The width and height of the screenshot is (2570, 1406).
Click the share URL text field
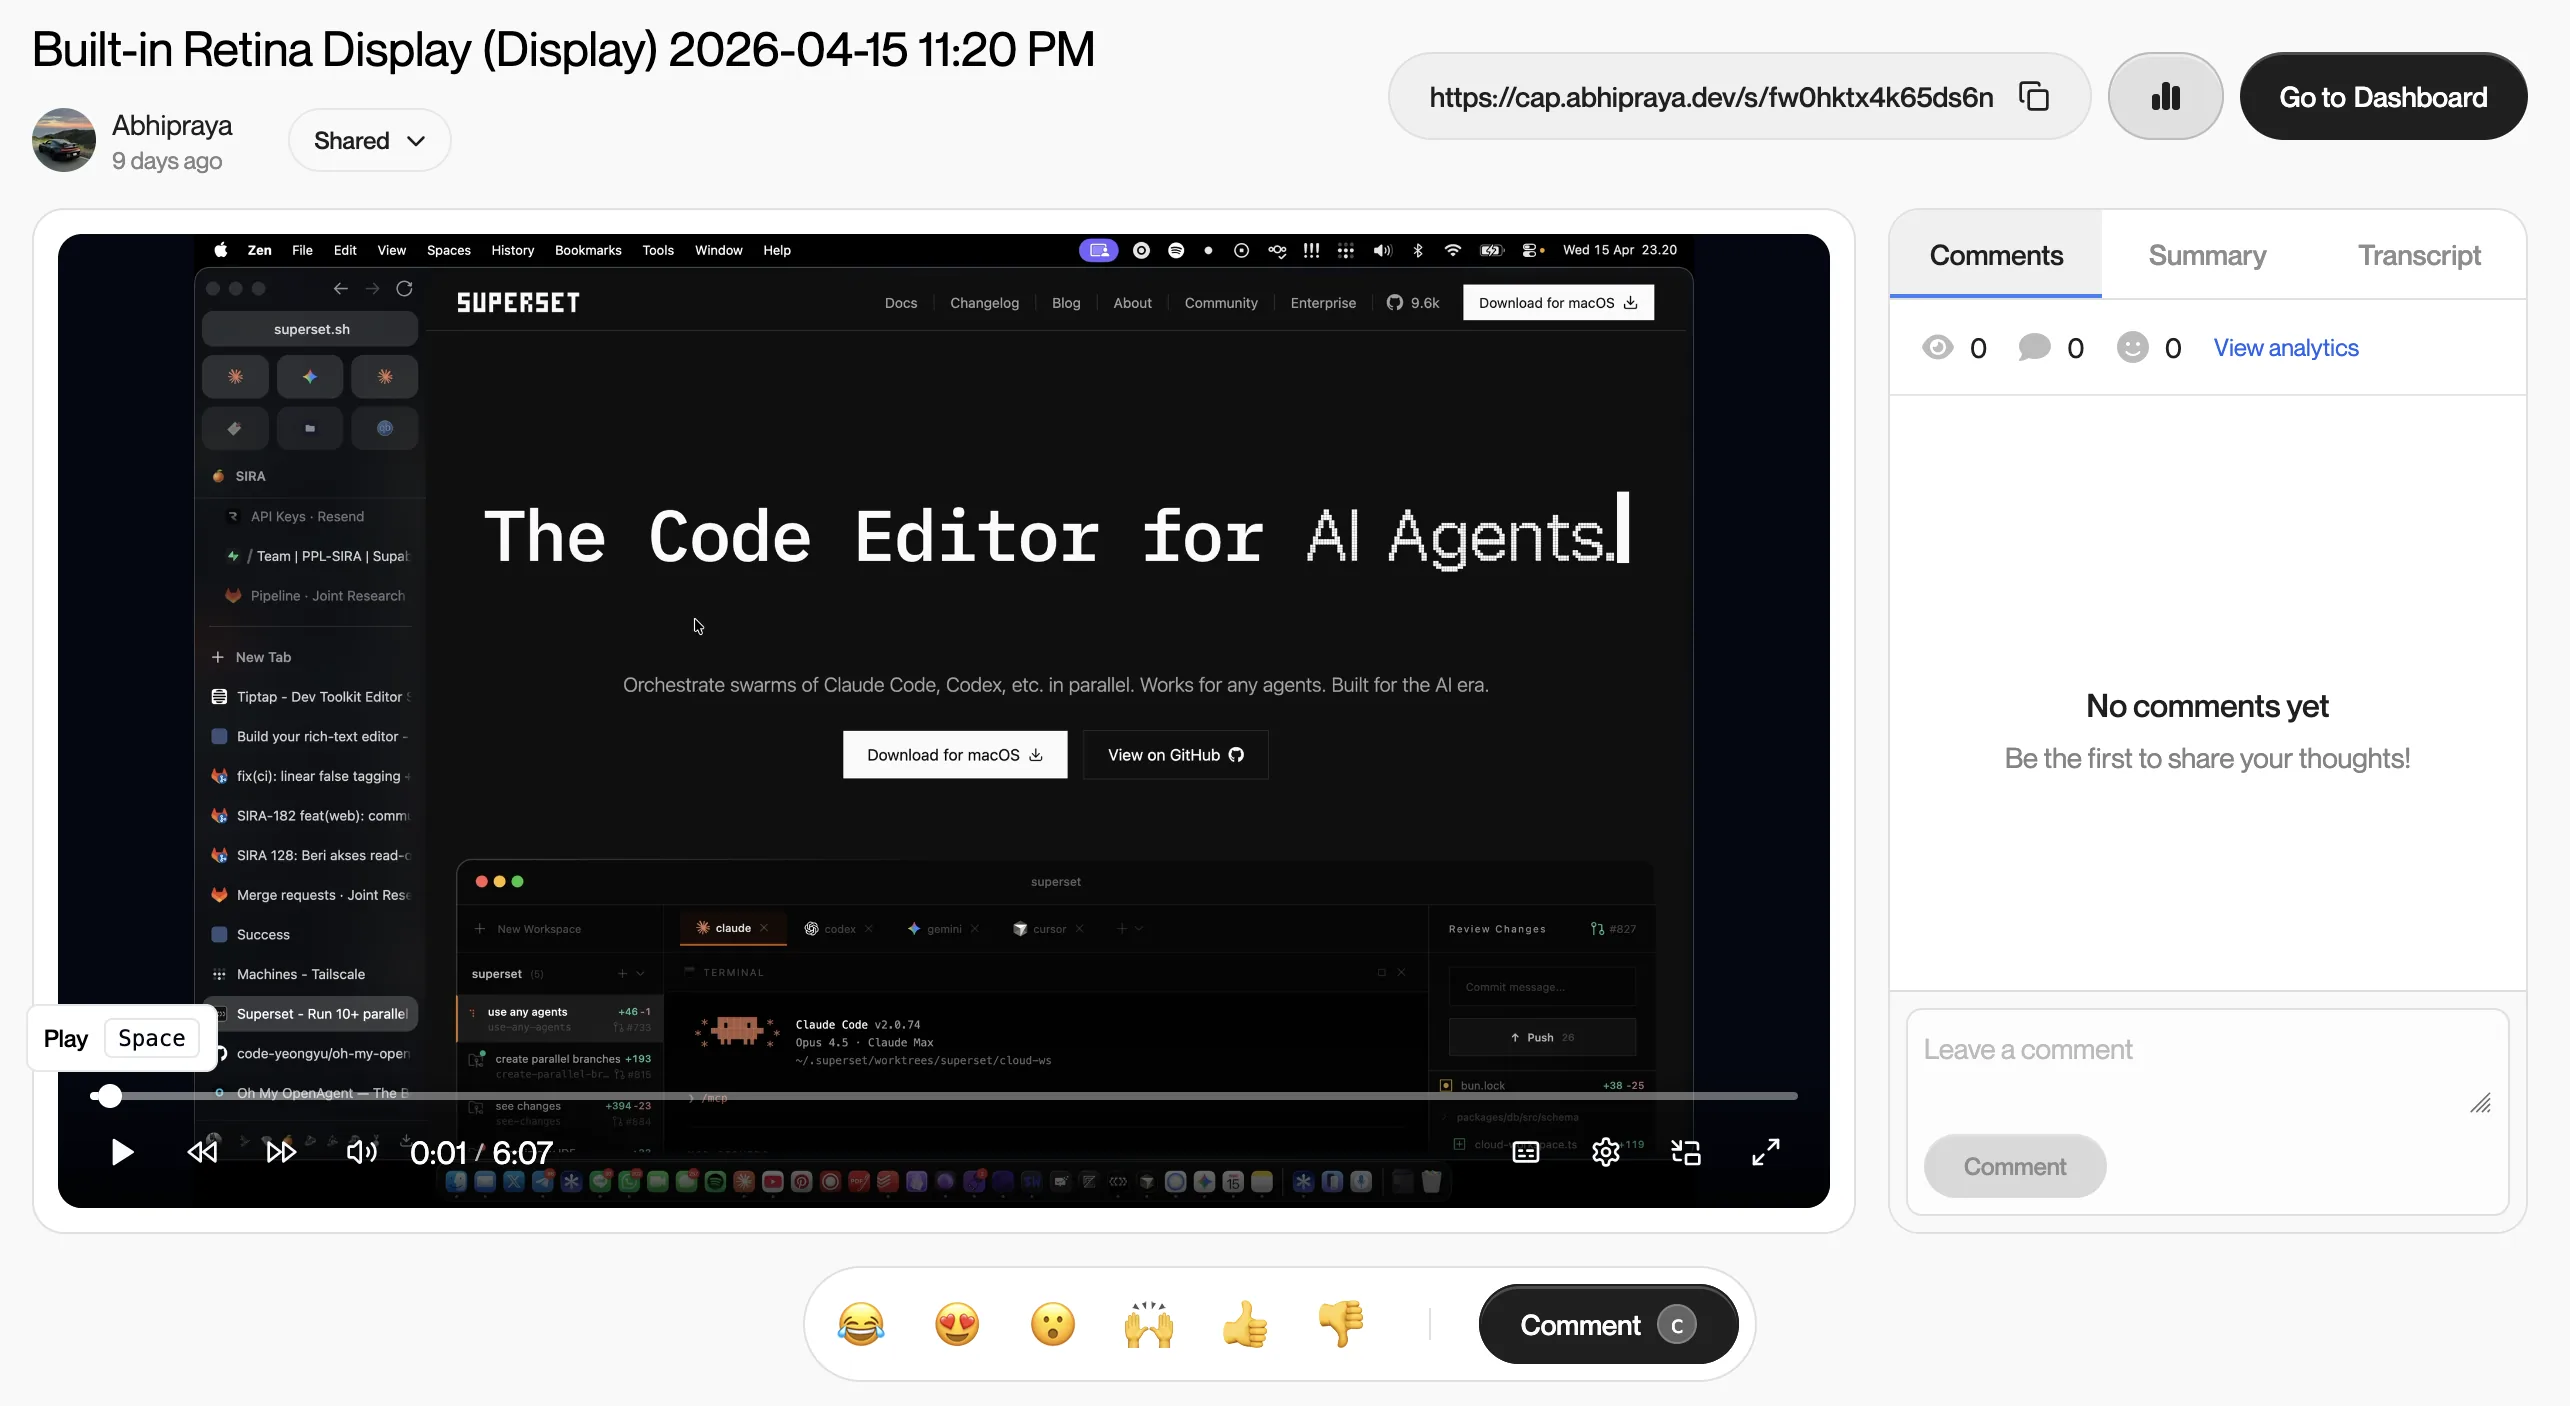pyautogui.click(x=1711, y=97)
